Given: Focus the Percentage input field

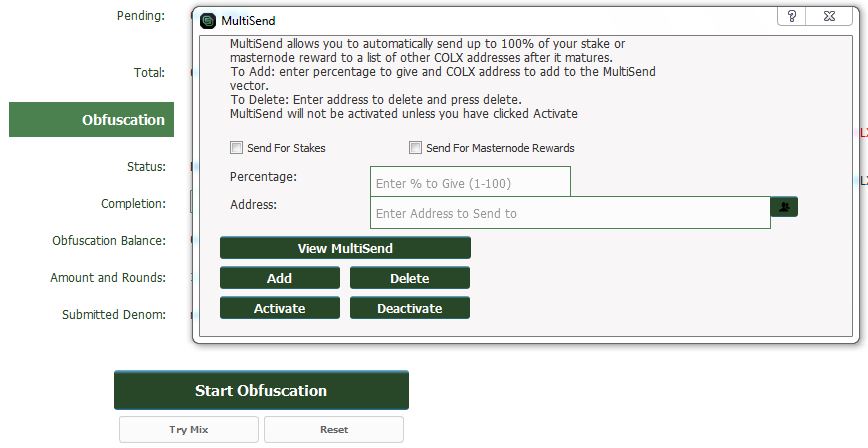Looking at the screenshot, I should click(x=470, y=182).
